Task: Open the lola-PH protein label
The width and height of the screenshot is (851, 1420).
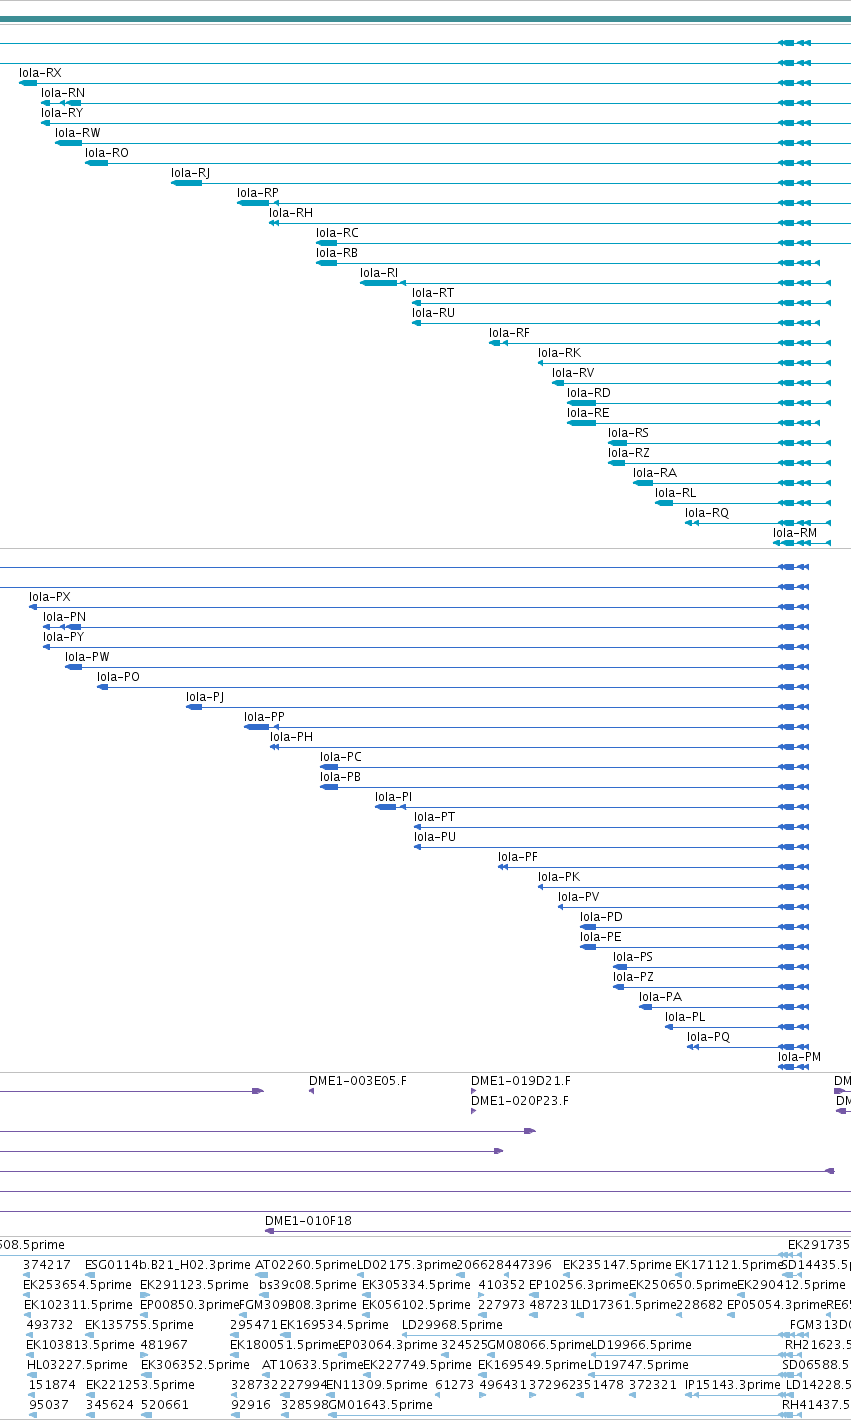Action: point(292,737)
